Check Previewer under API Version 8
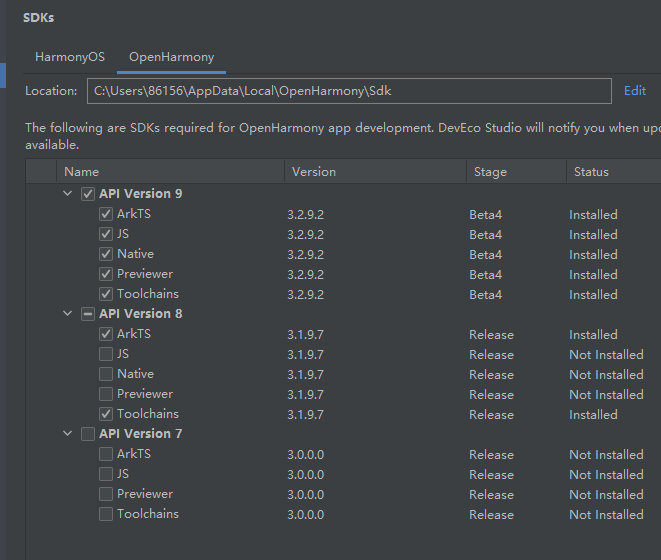The image size is (661, 560). (106, 394)
